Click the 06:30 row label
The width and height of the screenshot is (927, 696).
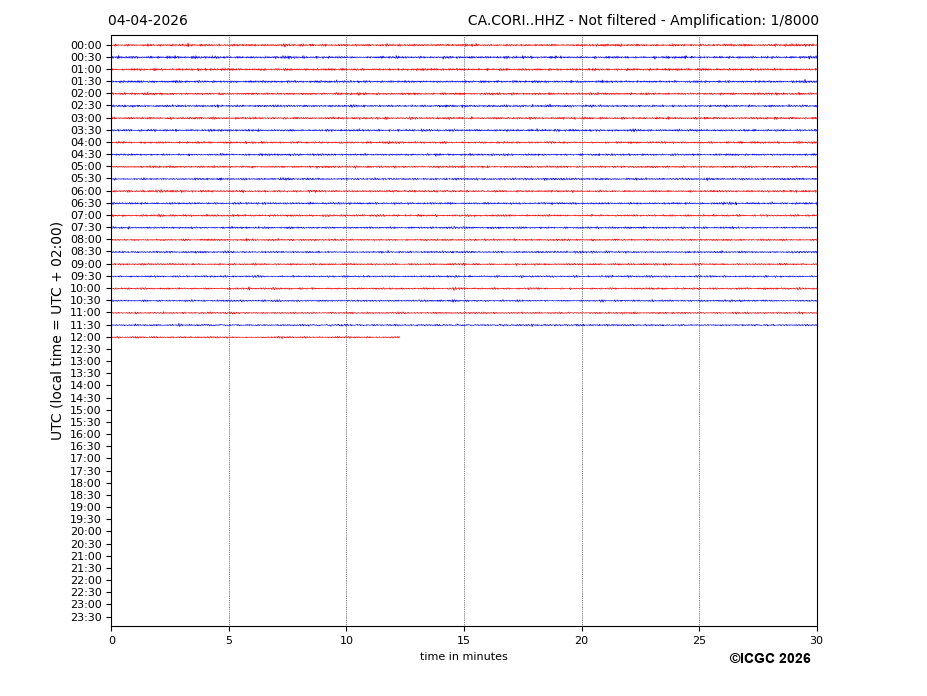[x=86, y=203]
